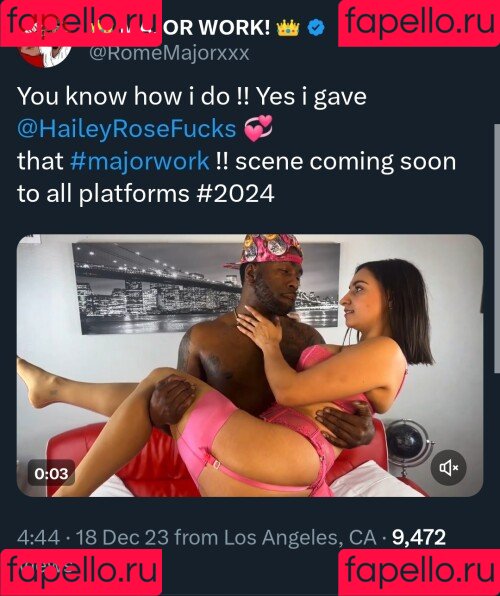Click the crown emoji in display name
This screenshot has height=596, width=500.
coord(288,28)
